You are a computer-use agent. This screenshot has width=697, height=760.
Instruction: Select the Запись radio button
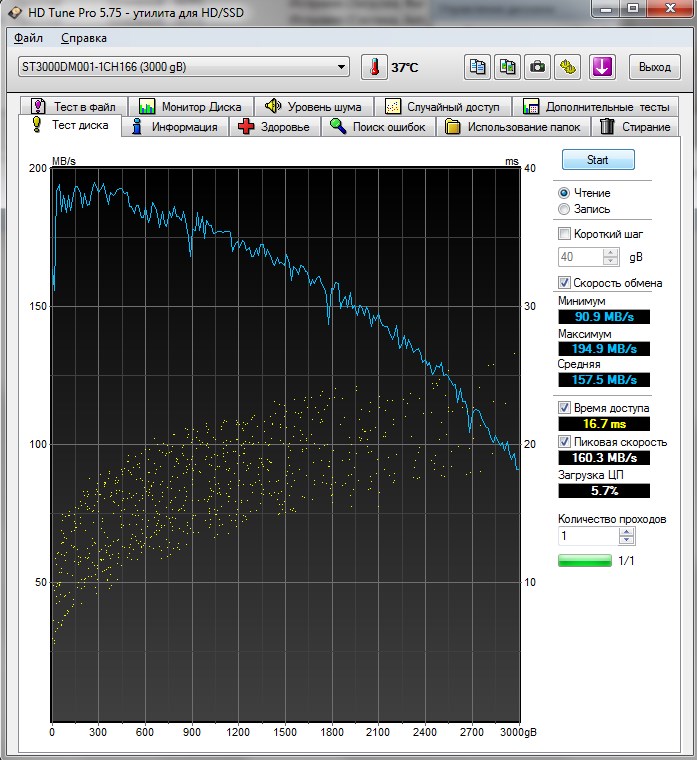(565, 209)
